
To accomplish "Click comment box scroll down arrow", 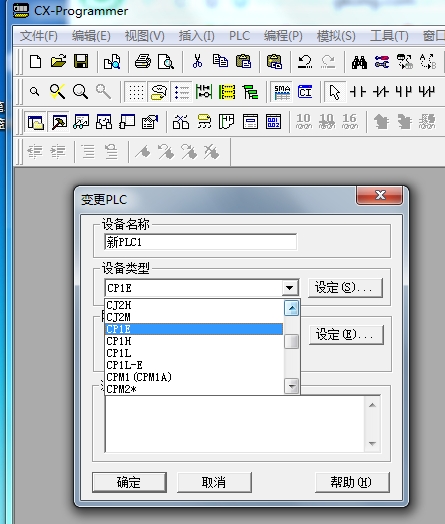I will click(373, 444).
